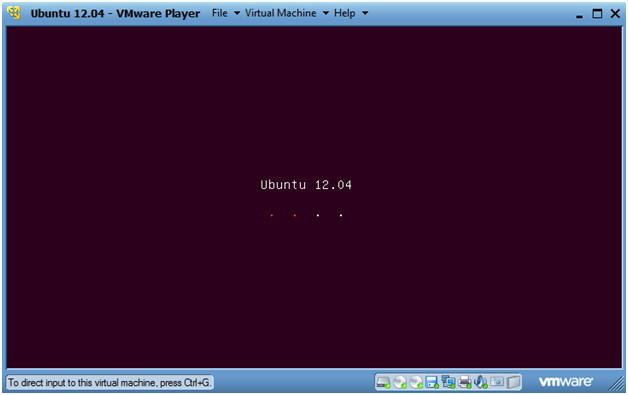This screenshot has width=628, height=395.
Task: Click the printer device icon
Action: pyautogui.click(x=465, y=383)
